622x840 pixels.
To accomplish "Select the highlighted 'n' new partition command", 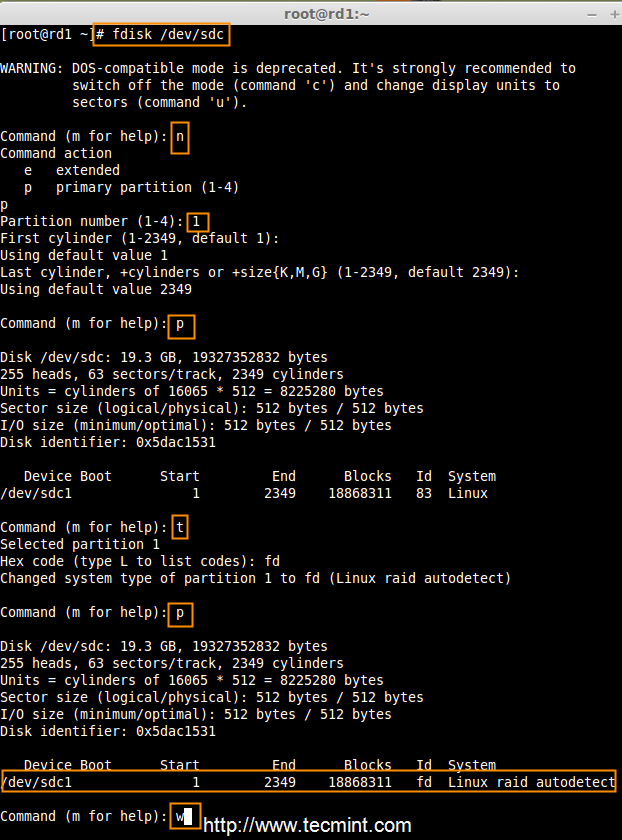I will click(x=179, y=136).
